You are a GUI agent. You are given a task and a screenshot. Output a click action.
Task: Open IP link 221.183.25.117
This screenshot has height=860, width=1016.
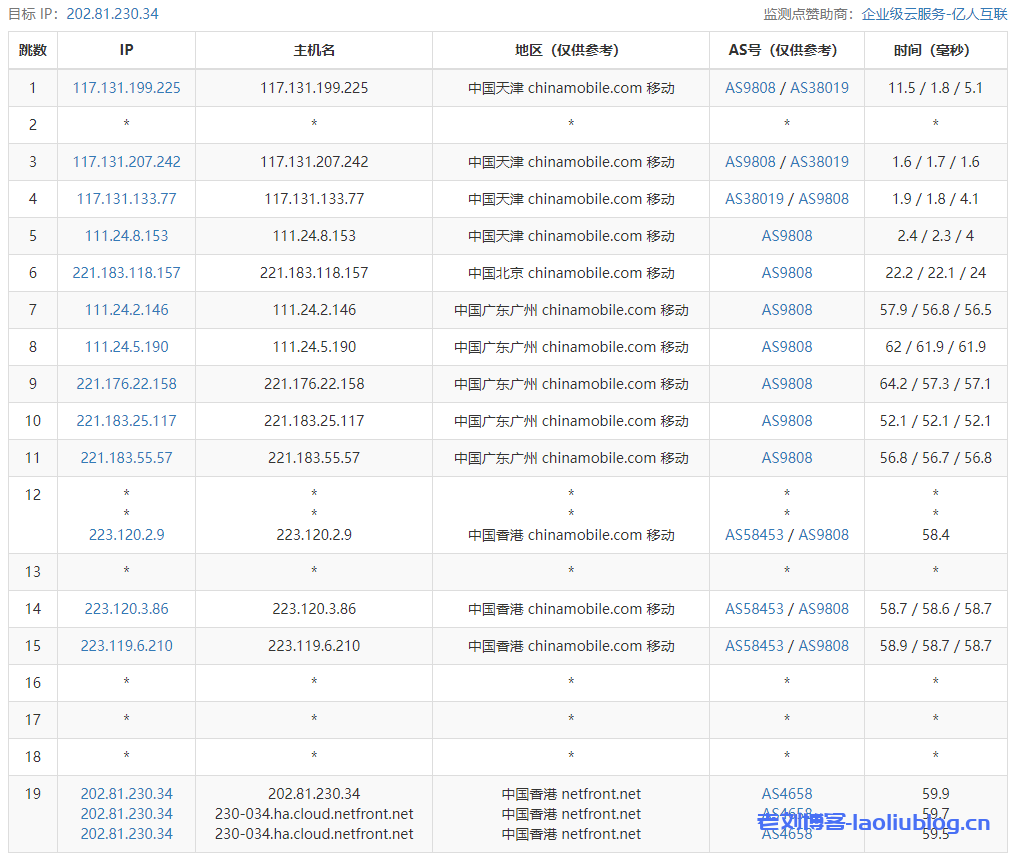(126, 421)
